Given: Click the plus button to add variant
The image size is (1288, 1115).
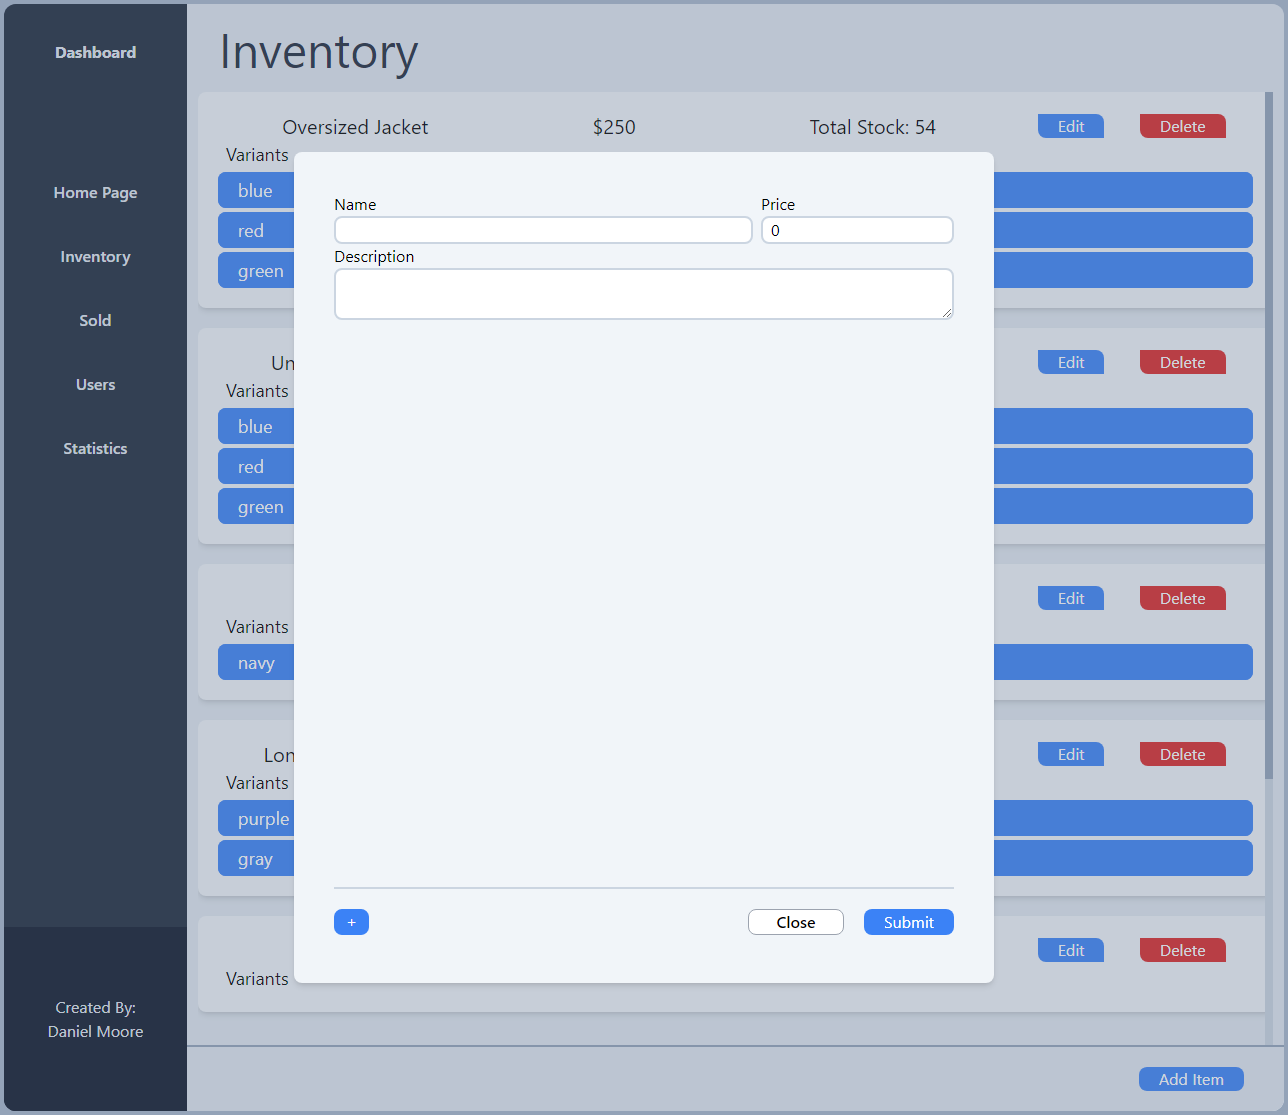Looking at the screenshot, I should point(351,922).
